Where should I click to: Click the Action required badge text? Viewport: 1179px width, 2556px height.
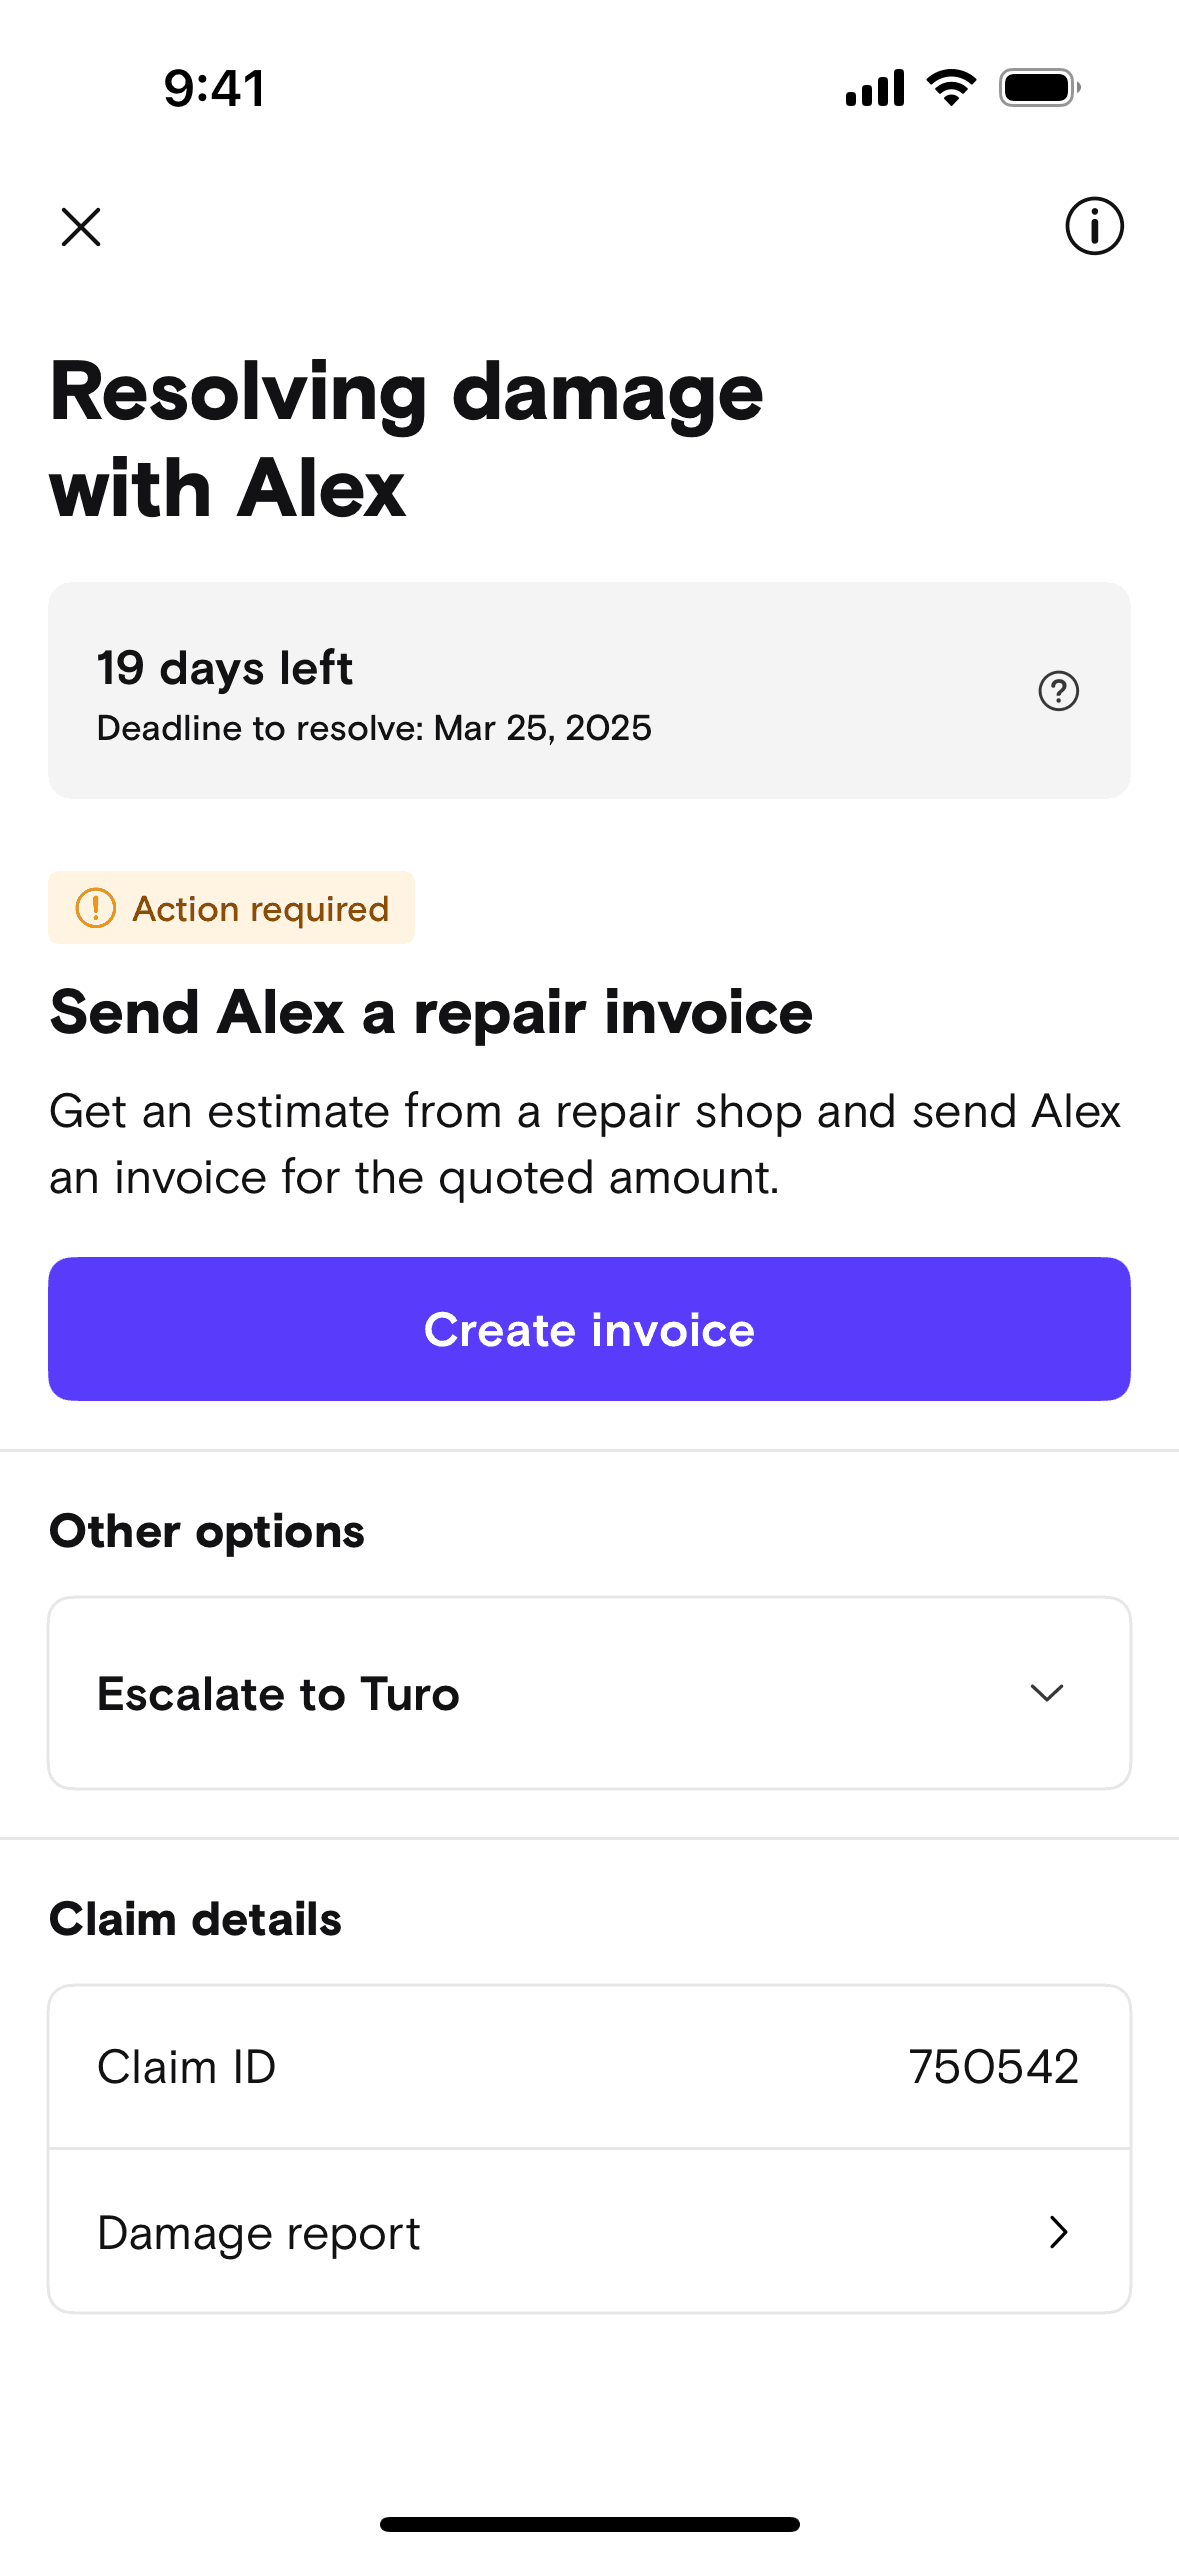click(x=260, y=909)
